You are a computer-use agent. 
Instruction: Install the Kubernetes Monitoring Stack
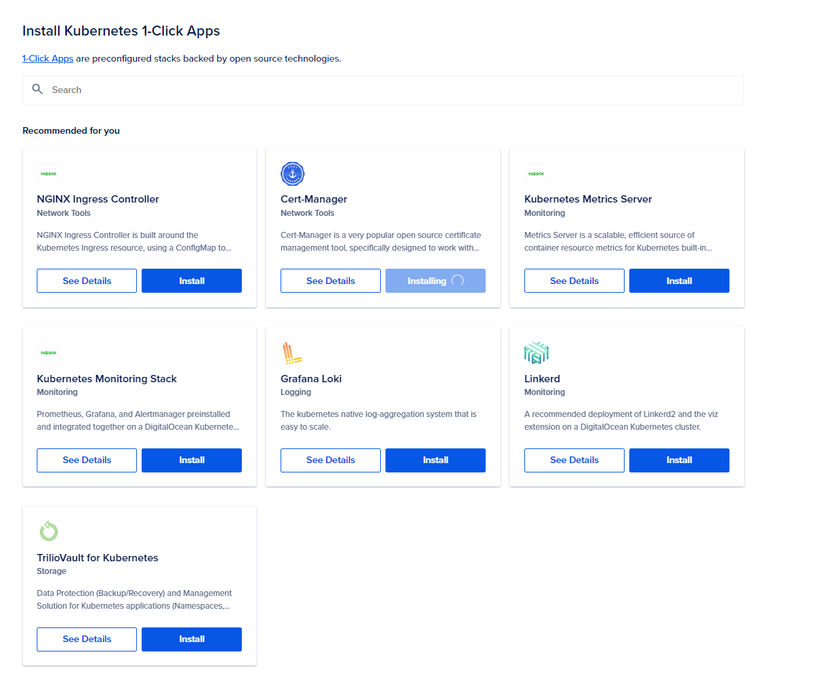point(191,460)
